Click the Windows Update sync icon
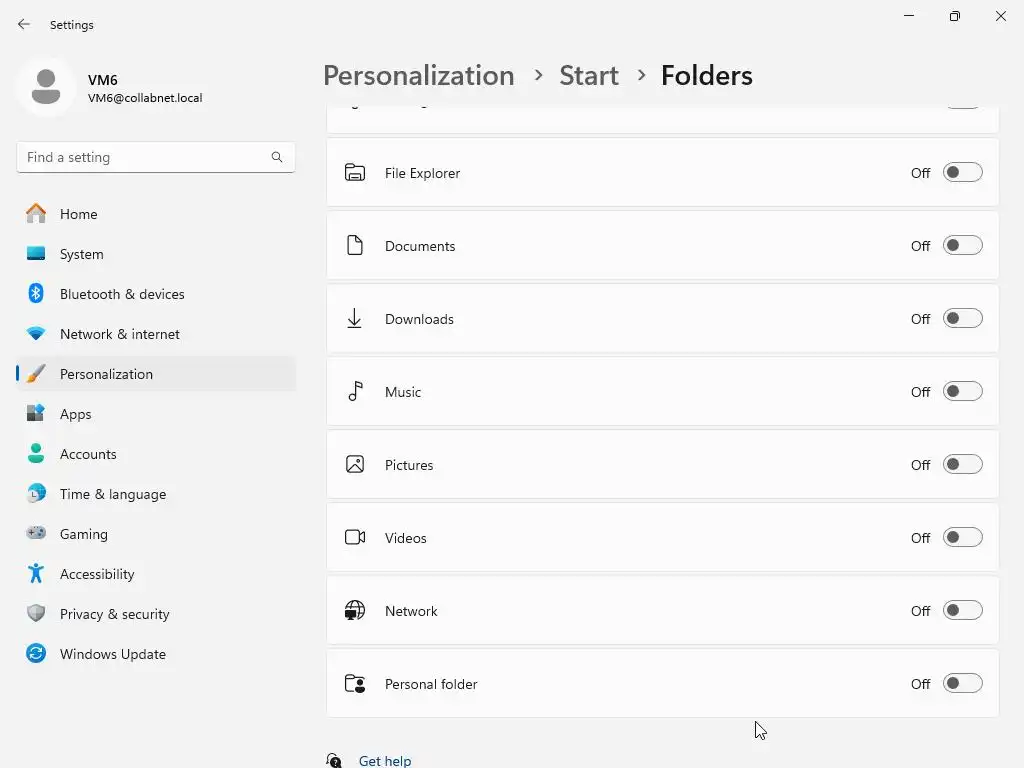 click(x=36, y=654)
